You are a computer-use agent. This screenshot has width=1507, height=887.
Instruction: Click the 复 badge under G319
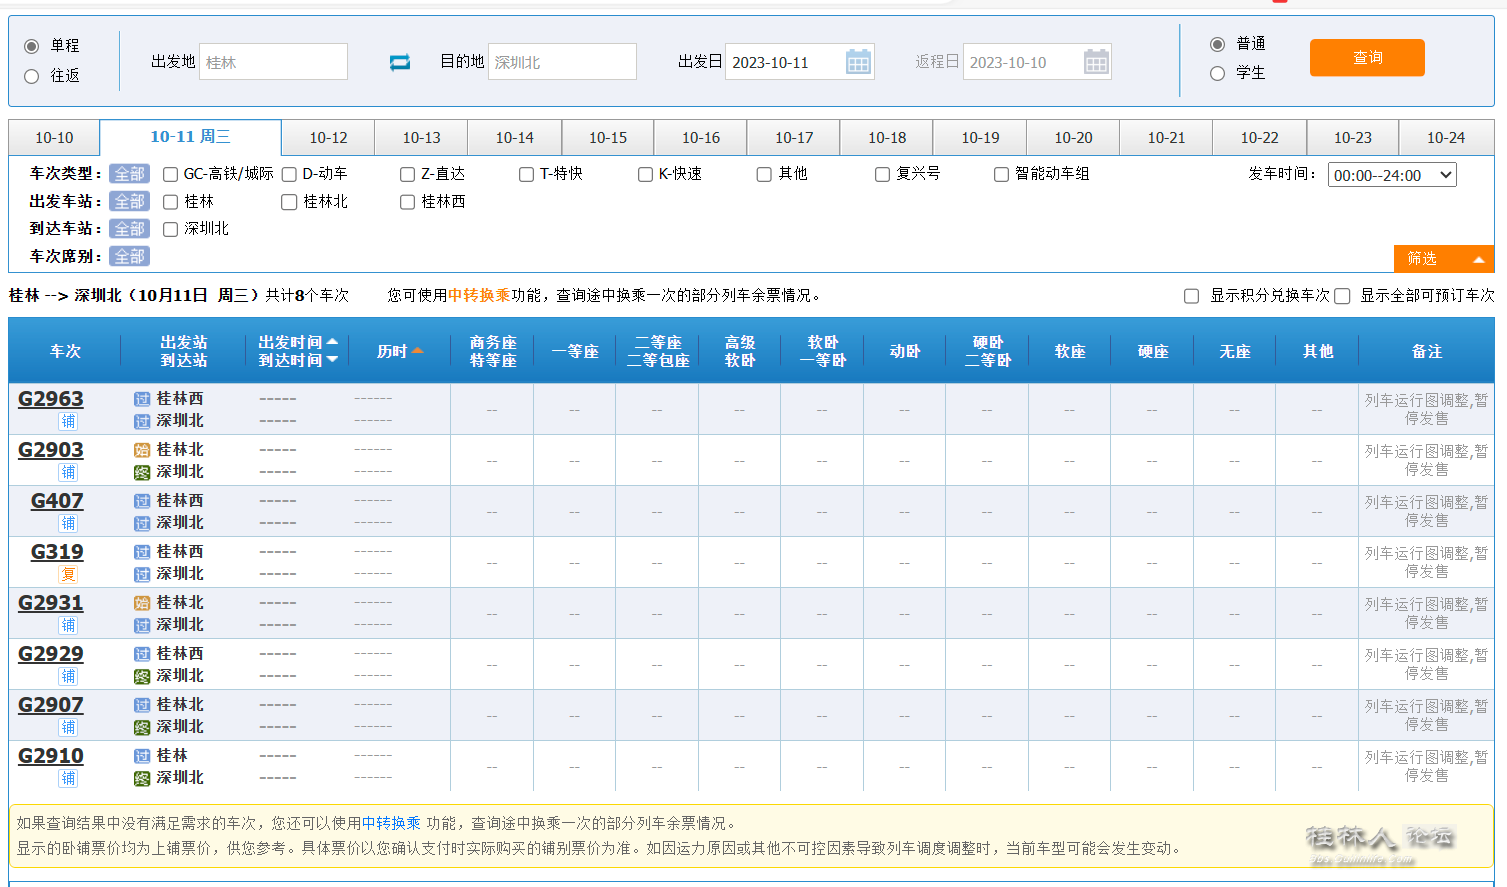click(68, 574)
